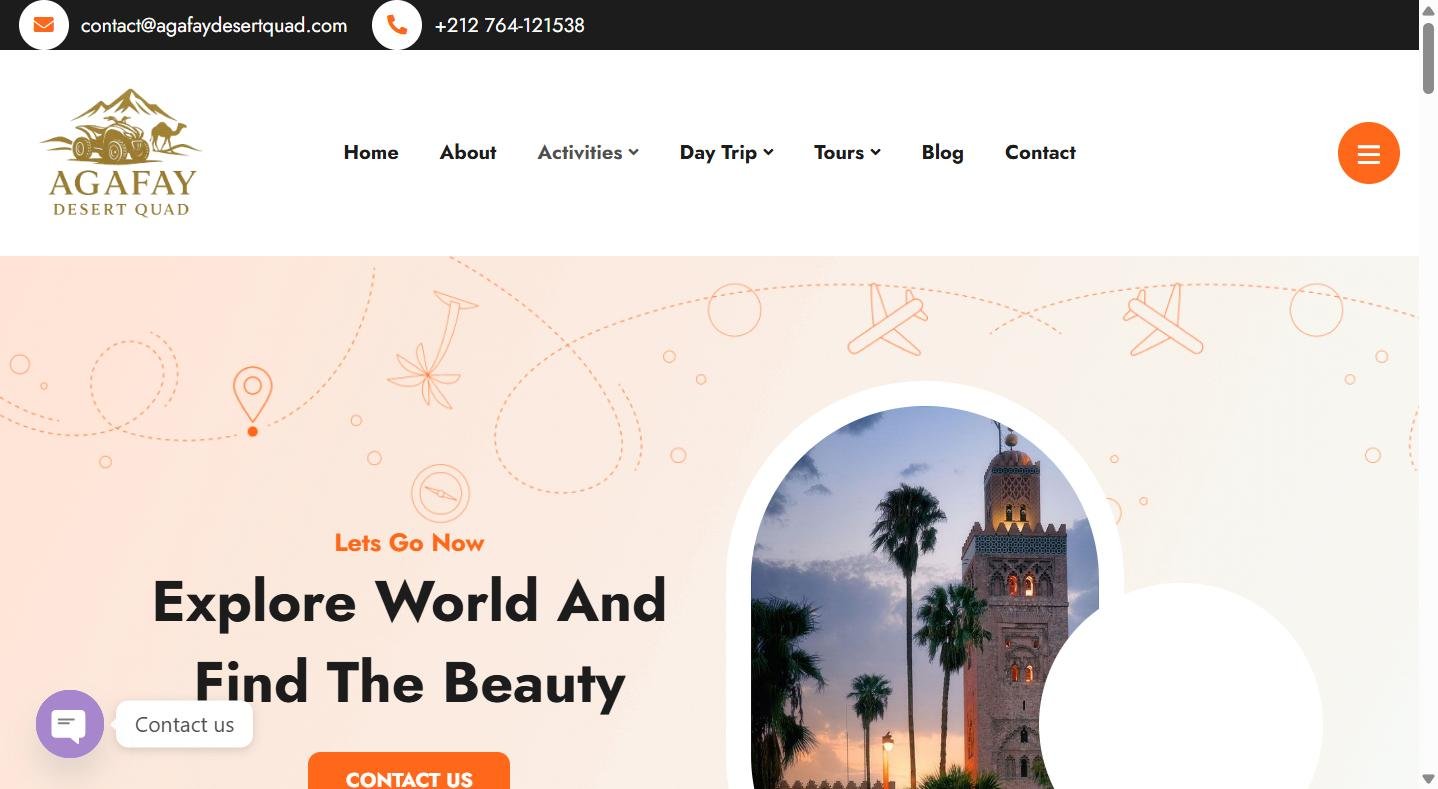Viewport: 1438px width, 789px height.
Task: Expand the Day Trip dropdown menu
Action: [727, 152]
